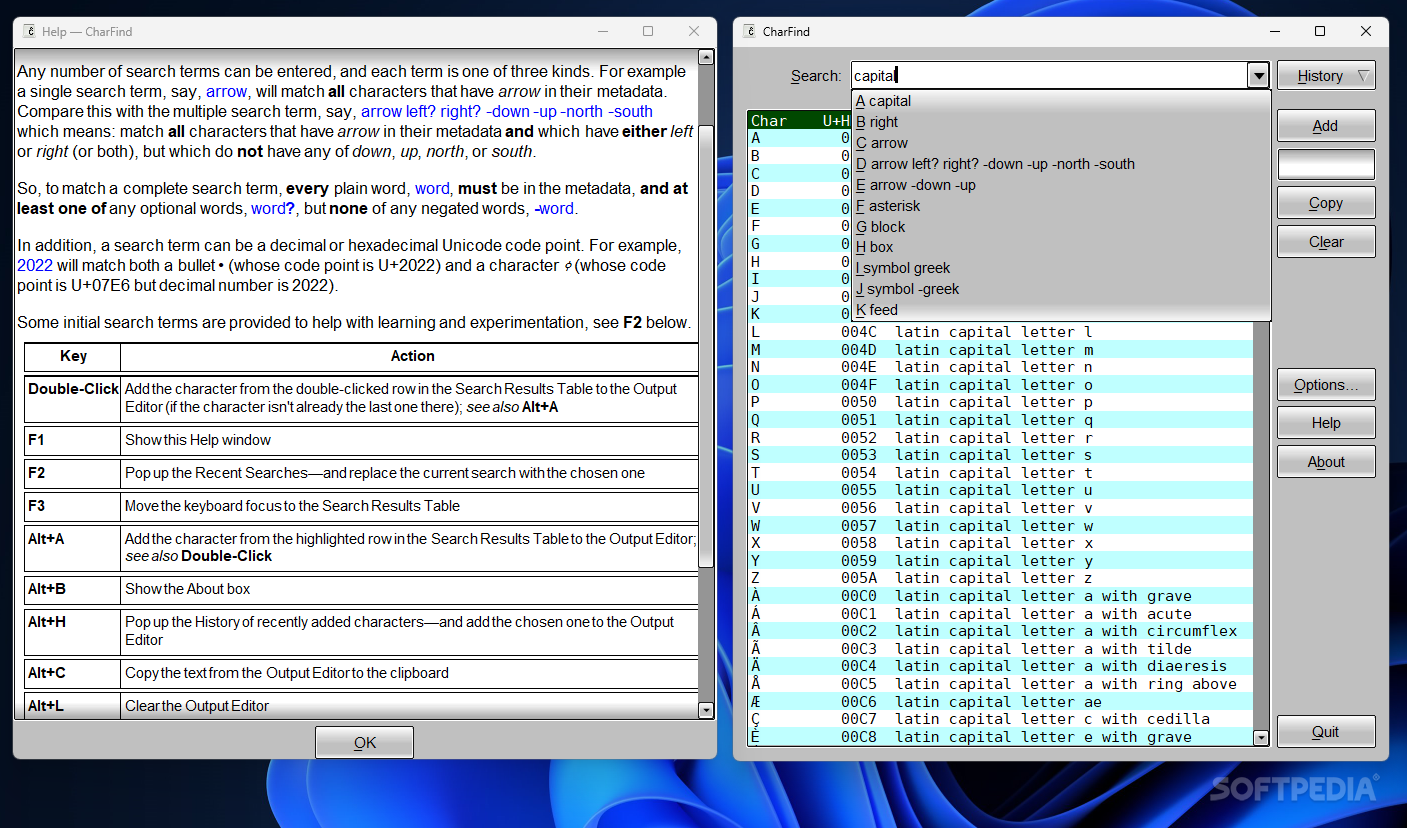Select row 'latin capital letter z'
This screenshot has width=1407, height=828.
[1000, 578]
